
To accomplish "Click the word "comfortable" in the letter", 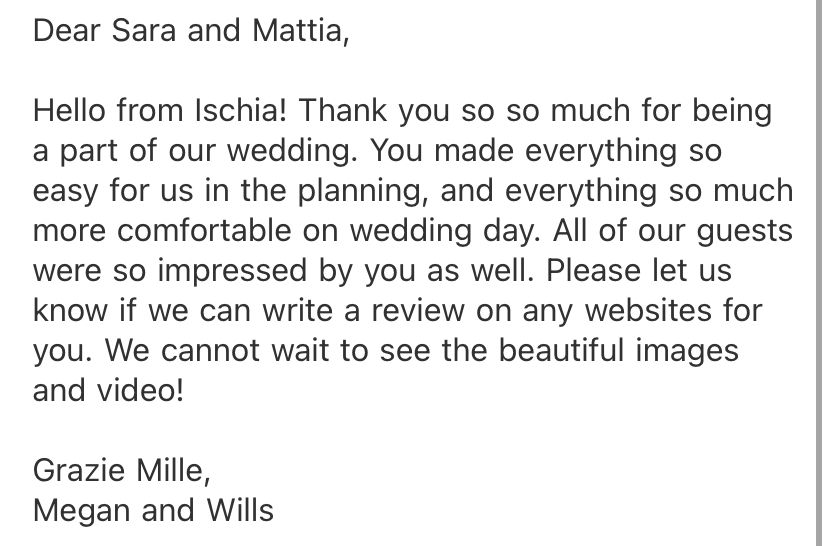I will click(204, 231).
